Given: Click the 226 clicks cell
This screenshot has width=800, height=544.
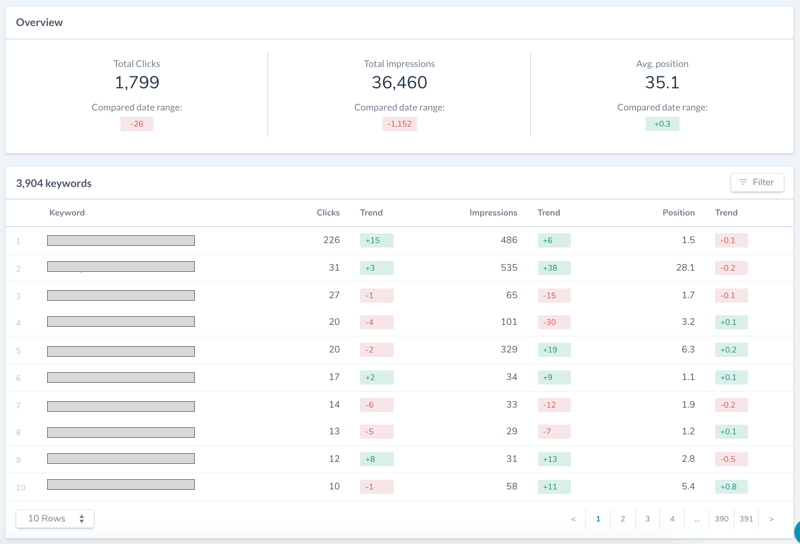Looking at the screenshot, I should (x=332, y=240).
